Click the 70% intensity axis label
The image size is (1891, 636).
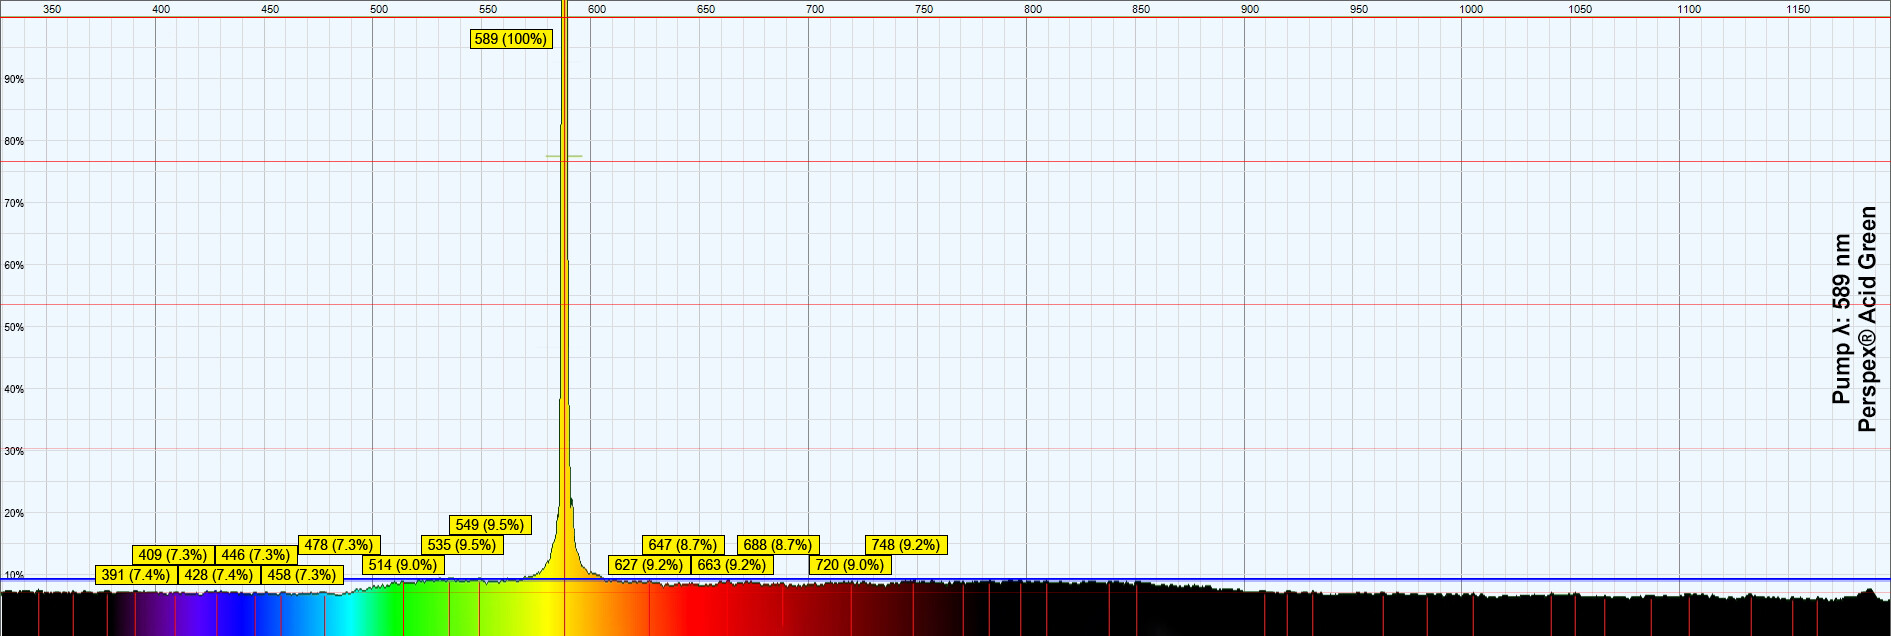(14, 203)
